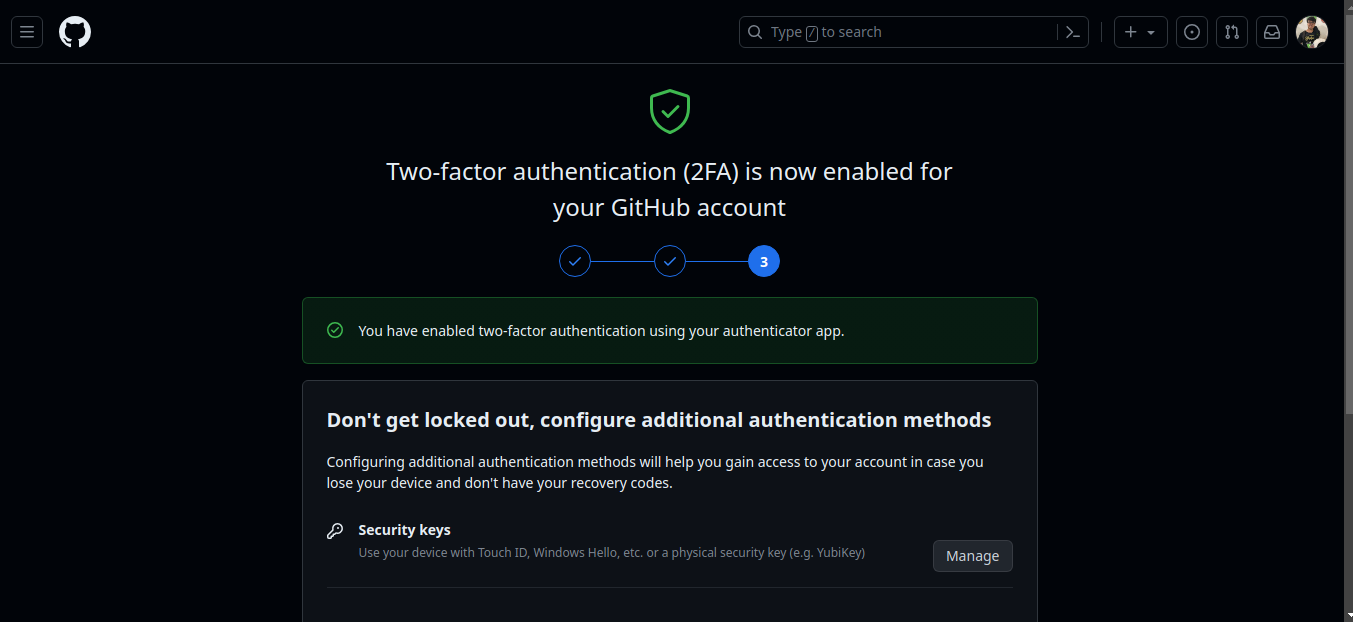Expand the plus create-new dropdown
Viewport: 1353px width, 622px height.
point(1140,32)
